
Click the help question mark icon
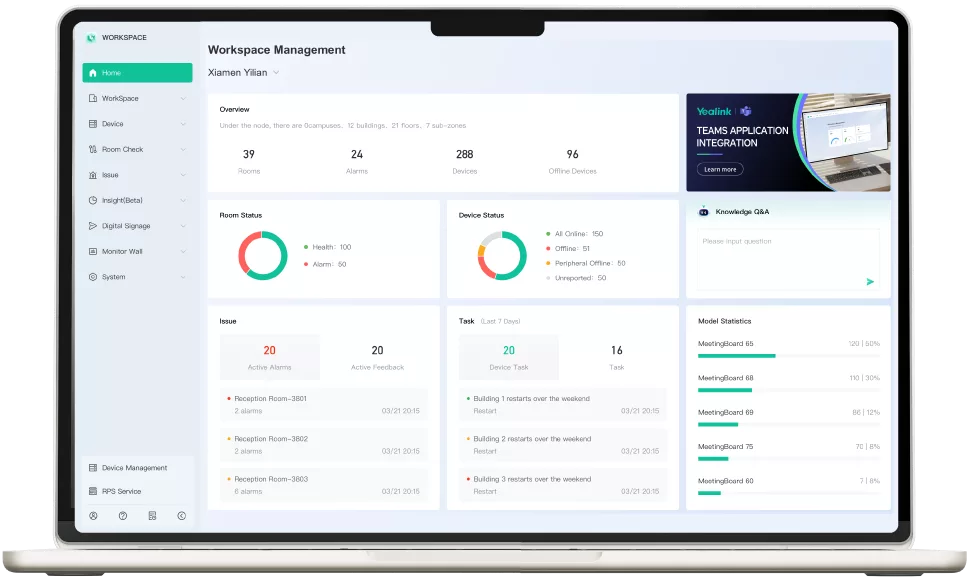coord(123,516)
